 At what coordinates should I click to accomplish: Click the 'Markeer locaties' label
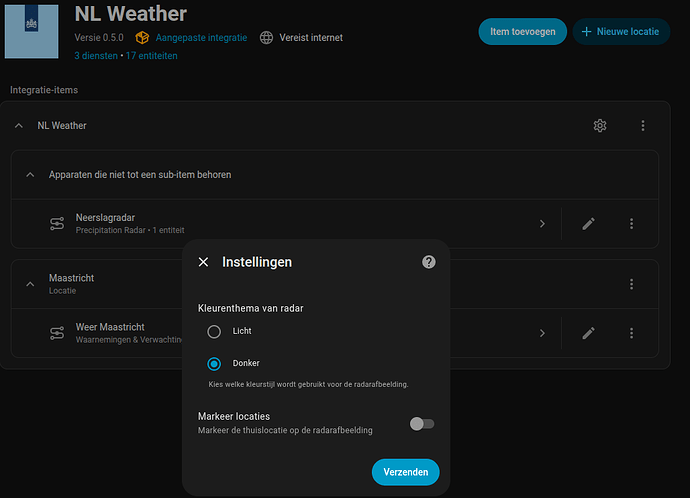click(234, 416)
